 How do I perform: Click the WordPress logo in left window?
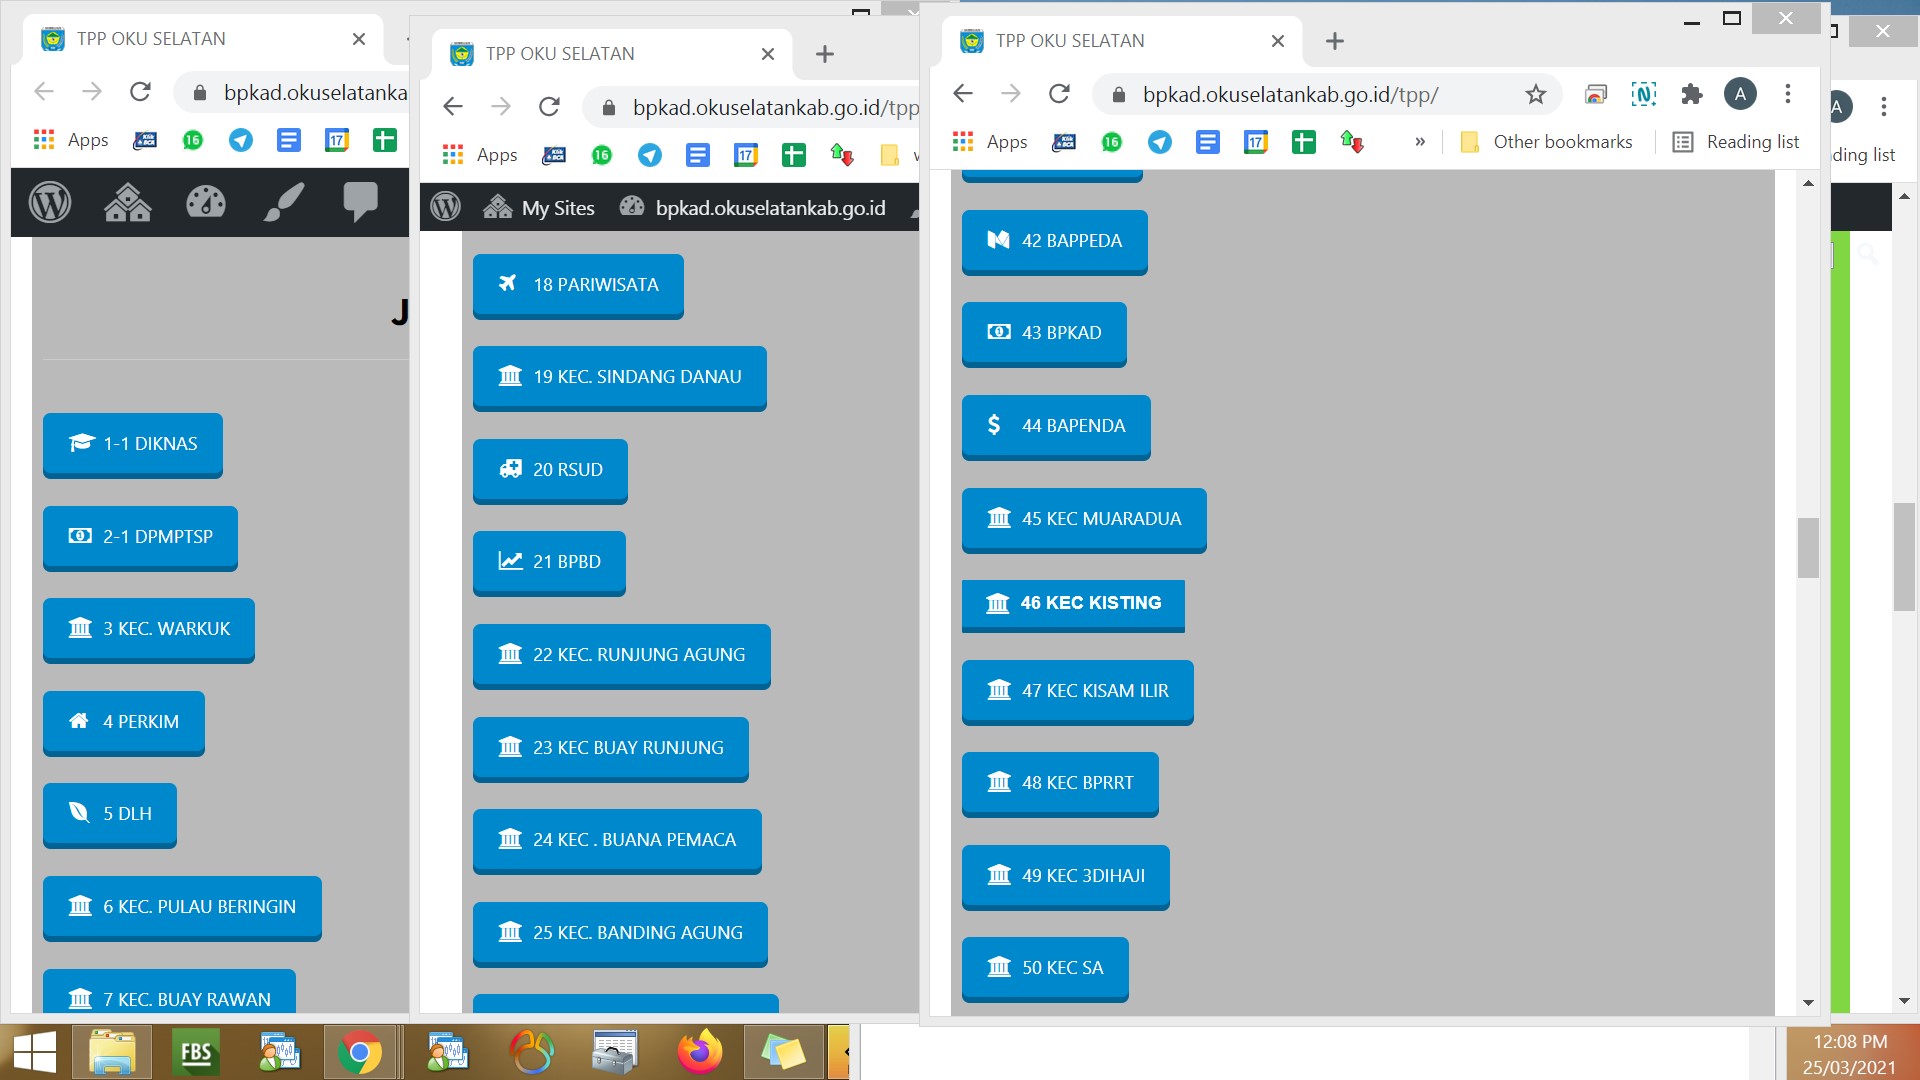(50, 203)
